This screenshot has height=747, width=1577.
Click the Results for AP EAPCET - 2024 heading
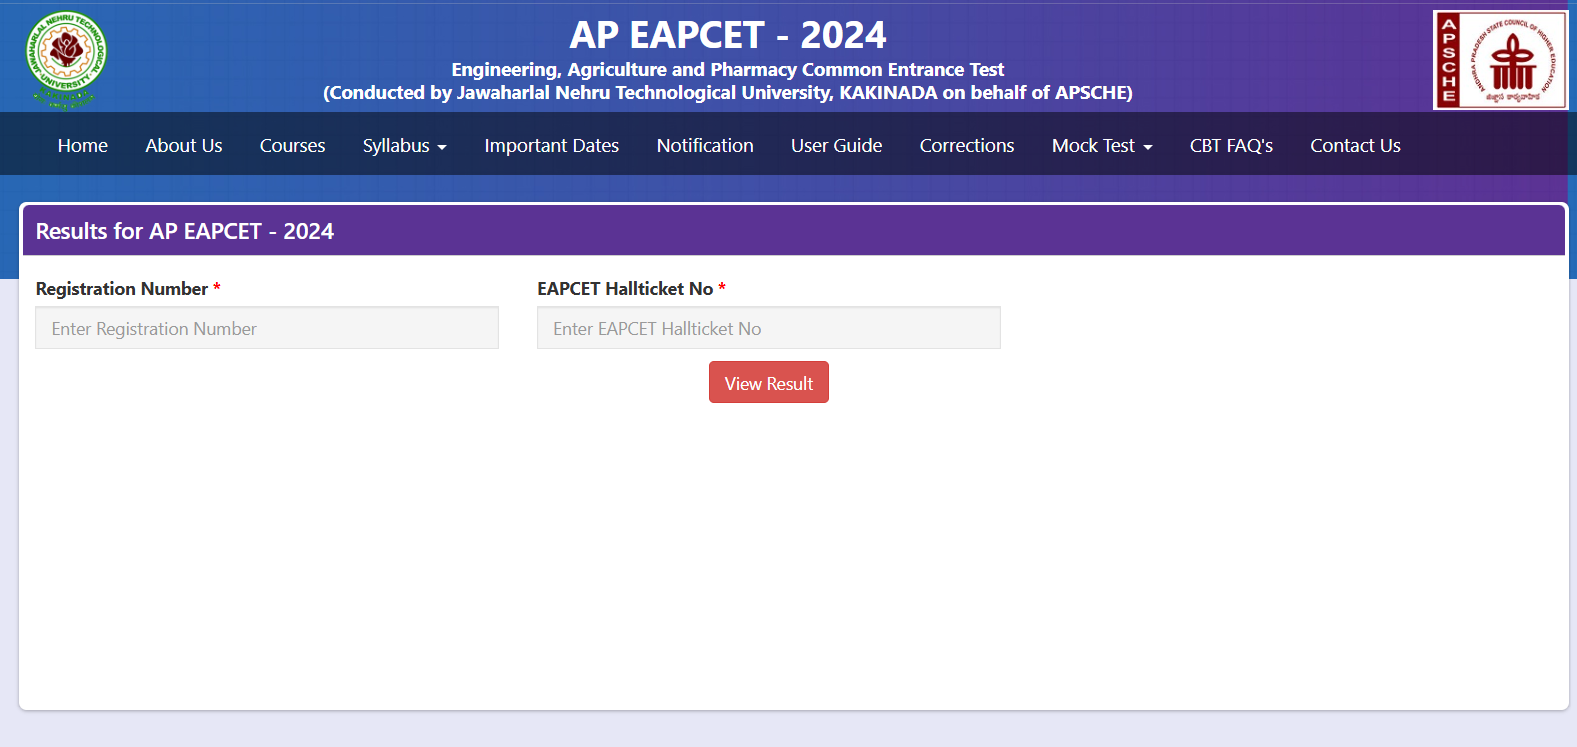[185, 231]
